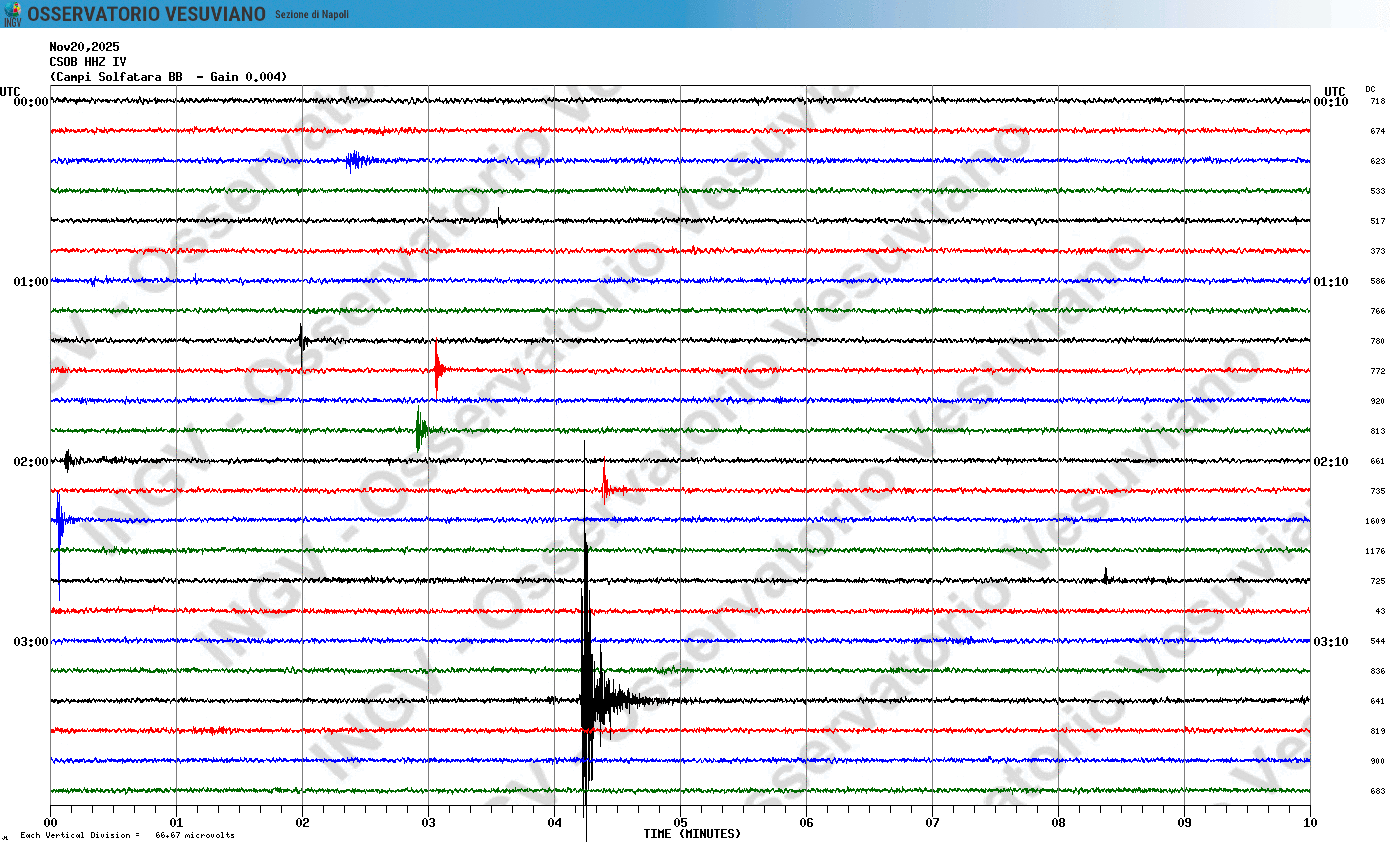Click the small black spike after minute 08
1390x849 pixels.
1105,576
